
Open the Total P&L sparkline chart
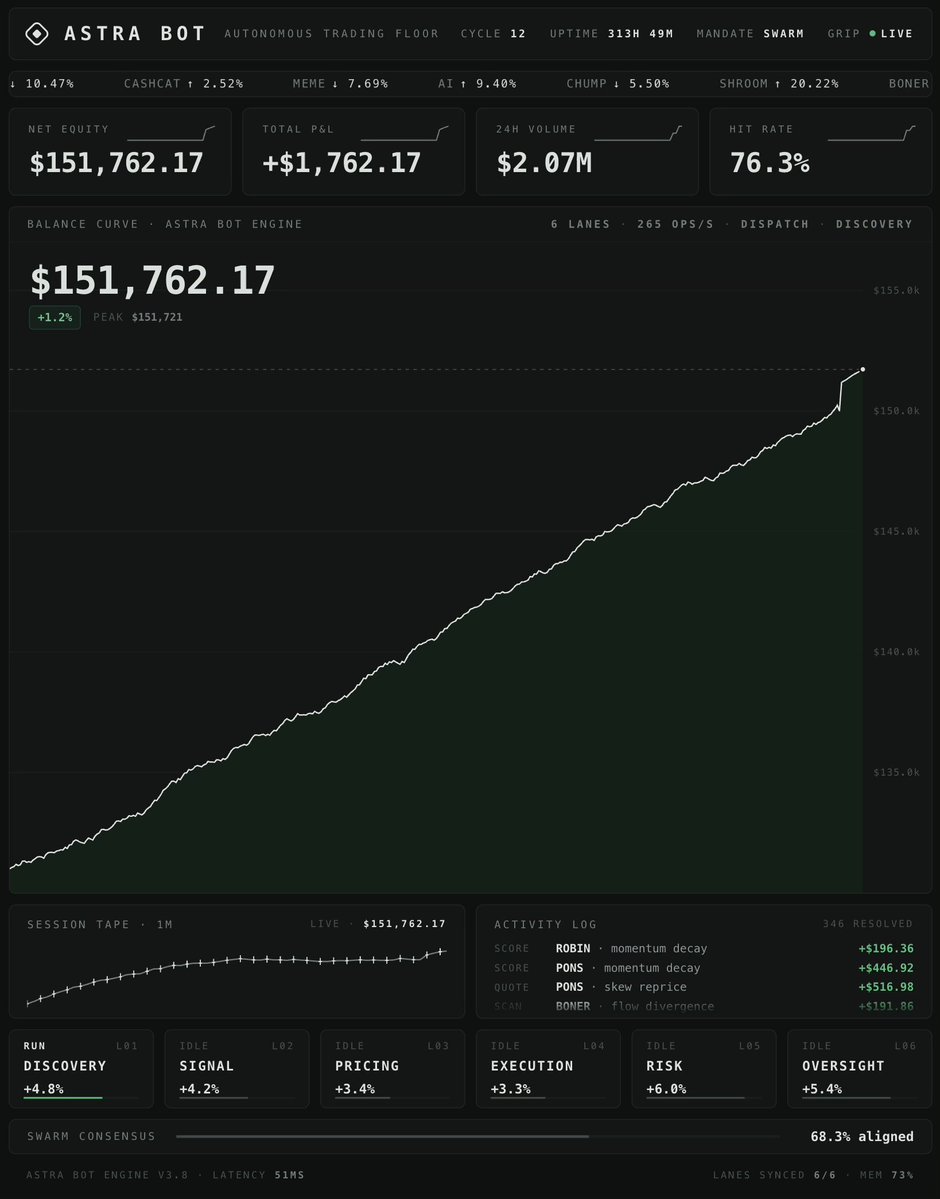click(x=405, y=134)
